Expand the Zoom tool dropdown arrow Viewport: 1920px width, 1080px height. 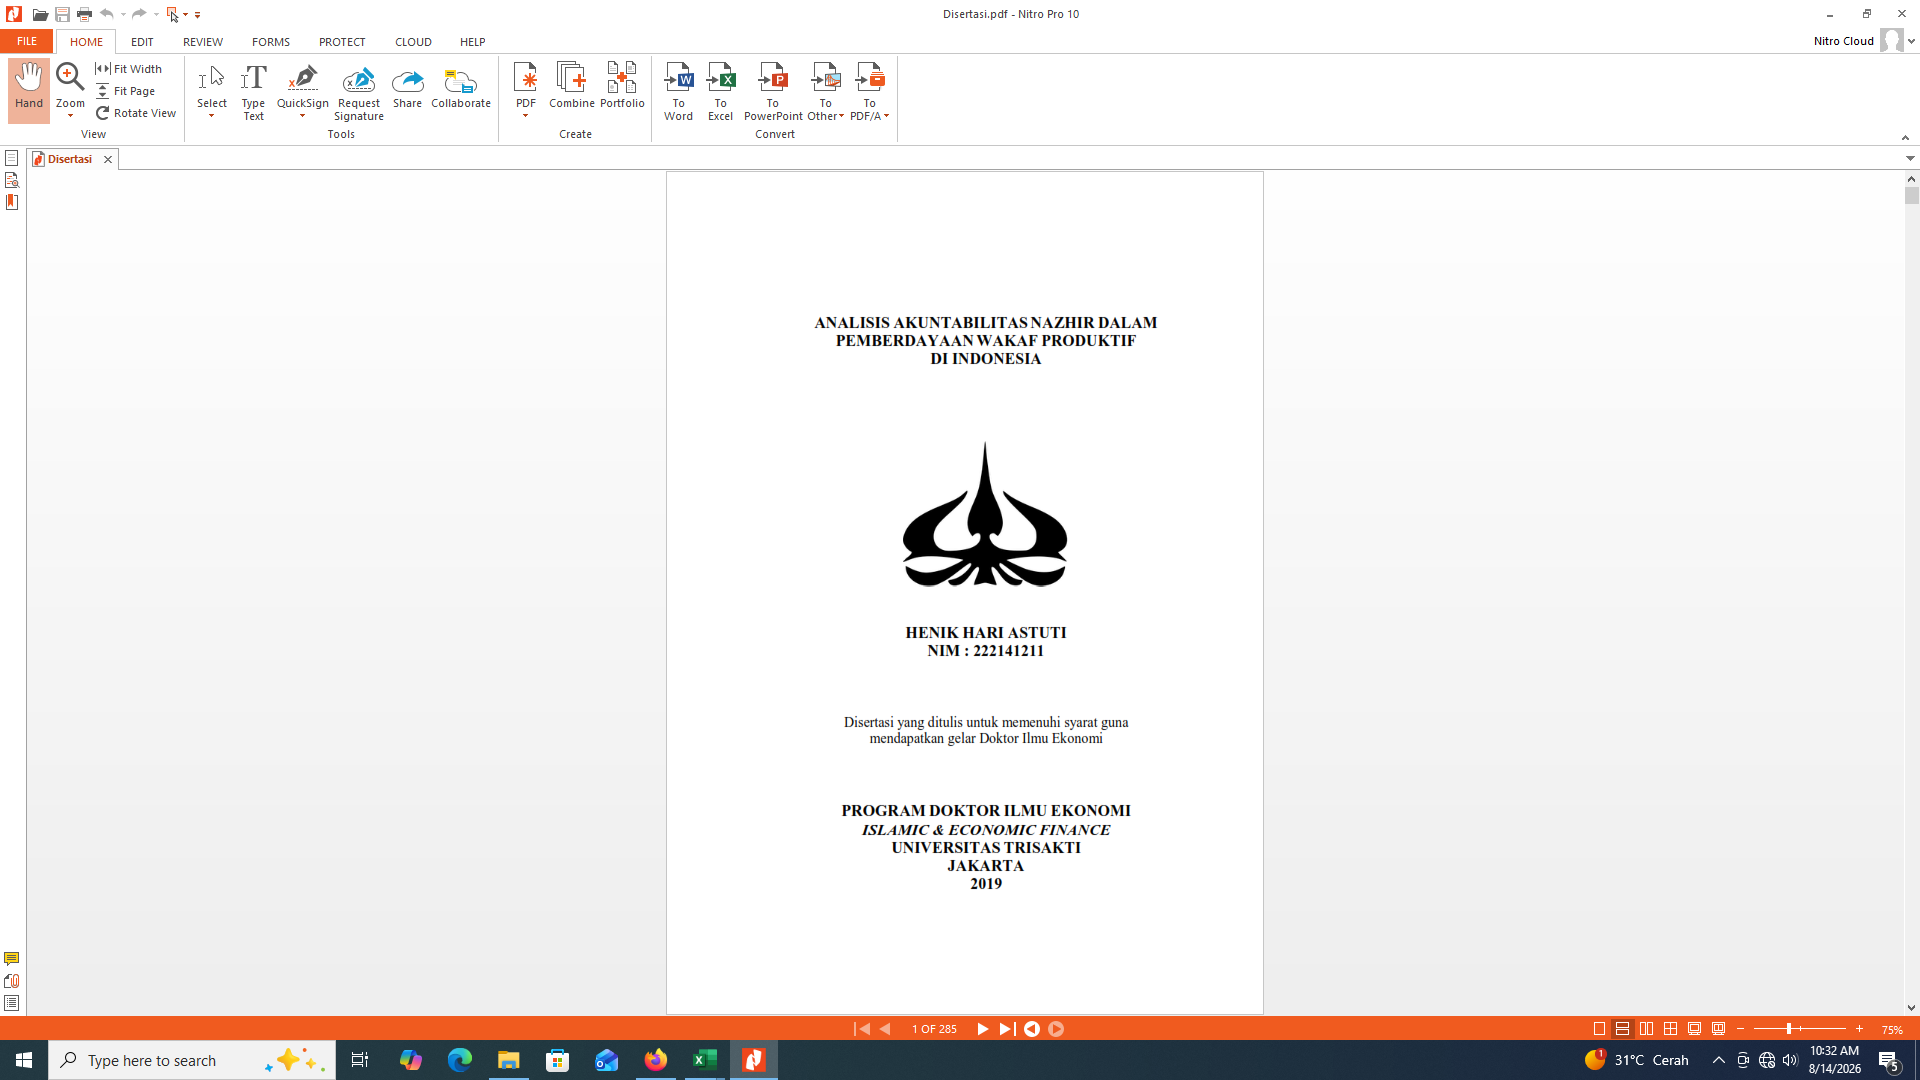(70, 116)
